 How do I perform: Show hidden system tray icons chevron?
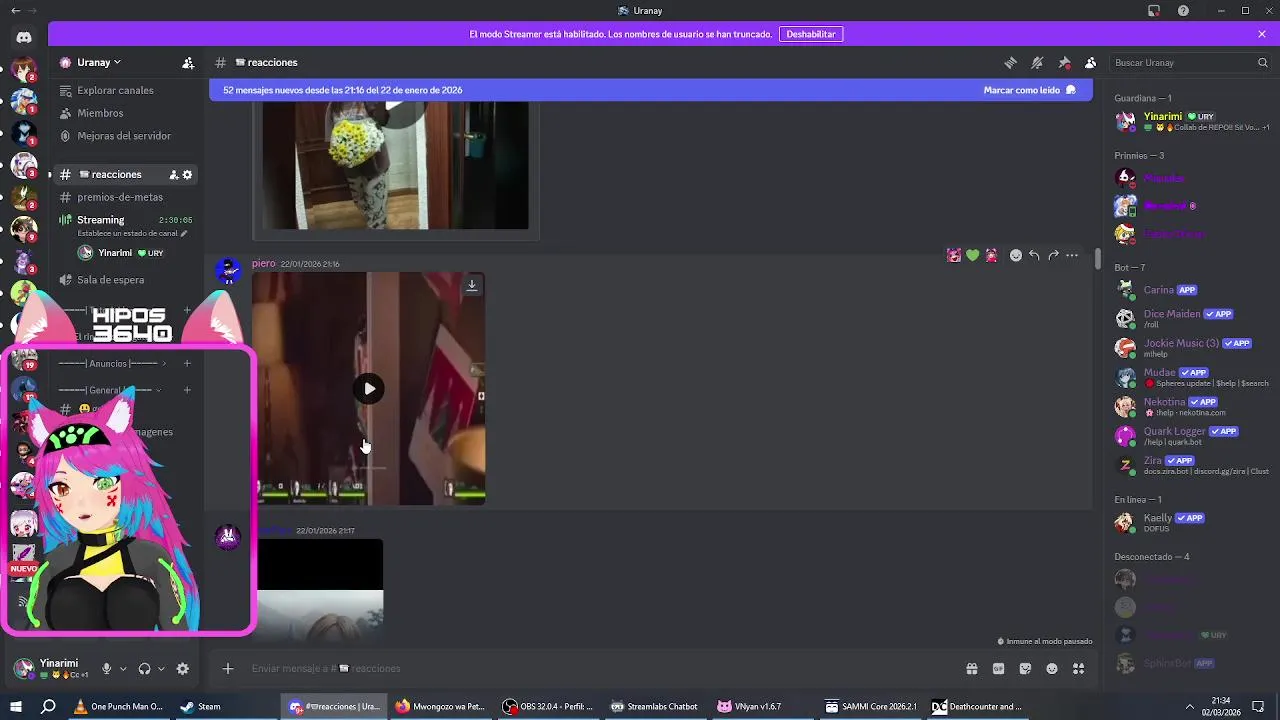(x=1189, y=706)
